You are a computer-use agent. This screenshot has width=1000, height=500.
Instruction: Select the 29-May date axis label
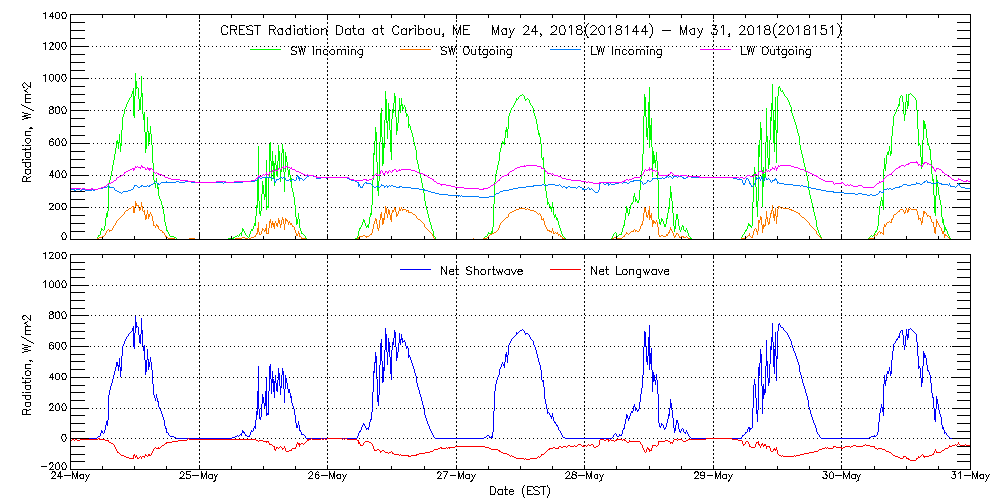713,477
